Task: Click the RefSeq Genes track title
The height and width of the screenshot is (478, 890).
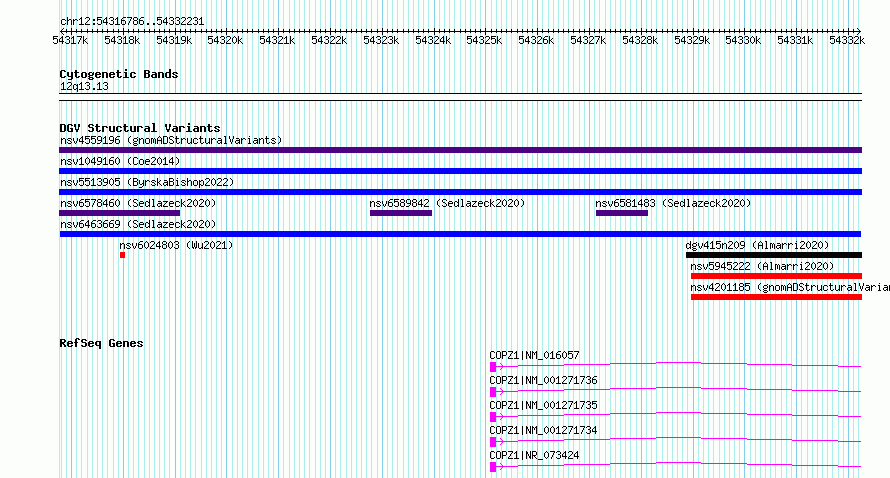Action: tap(101, 343)
